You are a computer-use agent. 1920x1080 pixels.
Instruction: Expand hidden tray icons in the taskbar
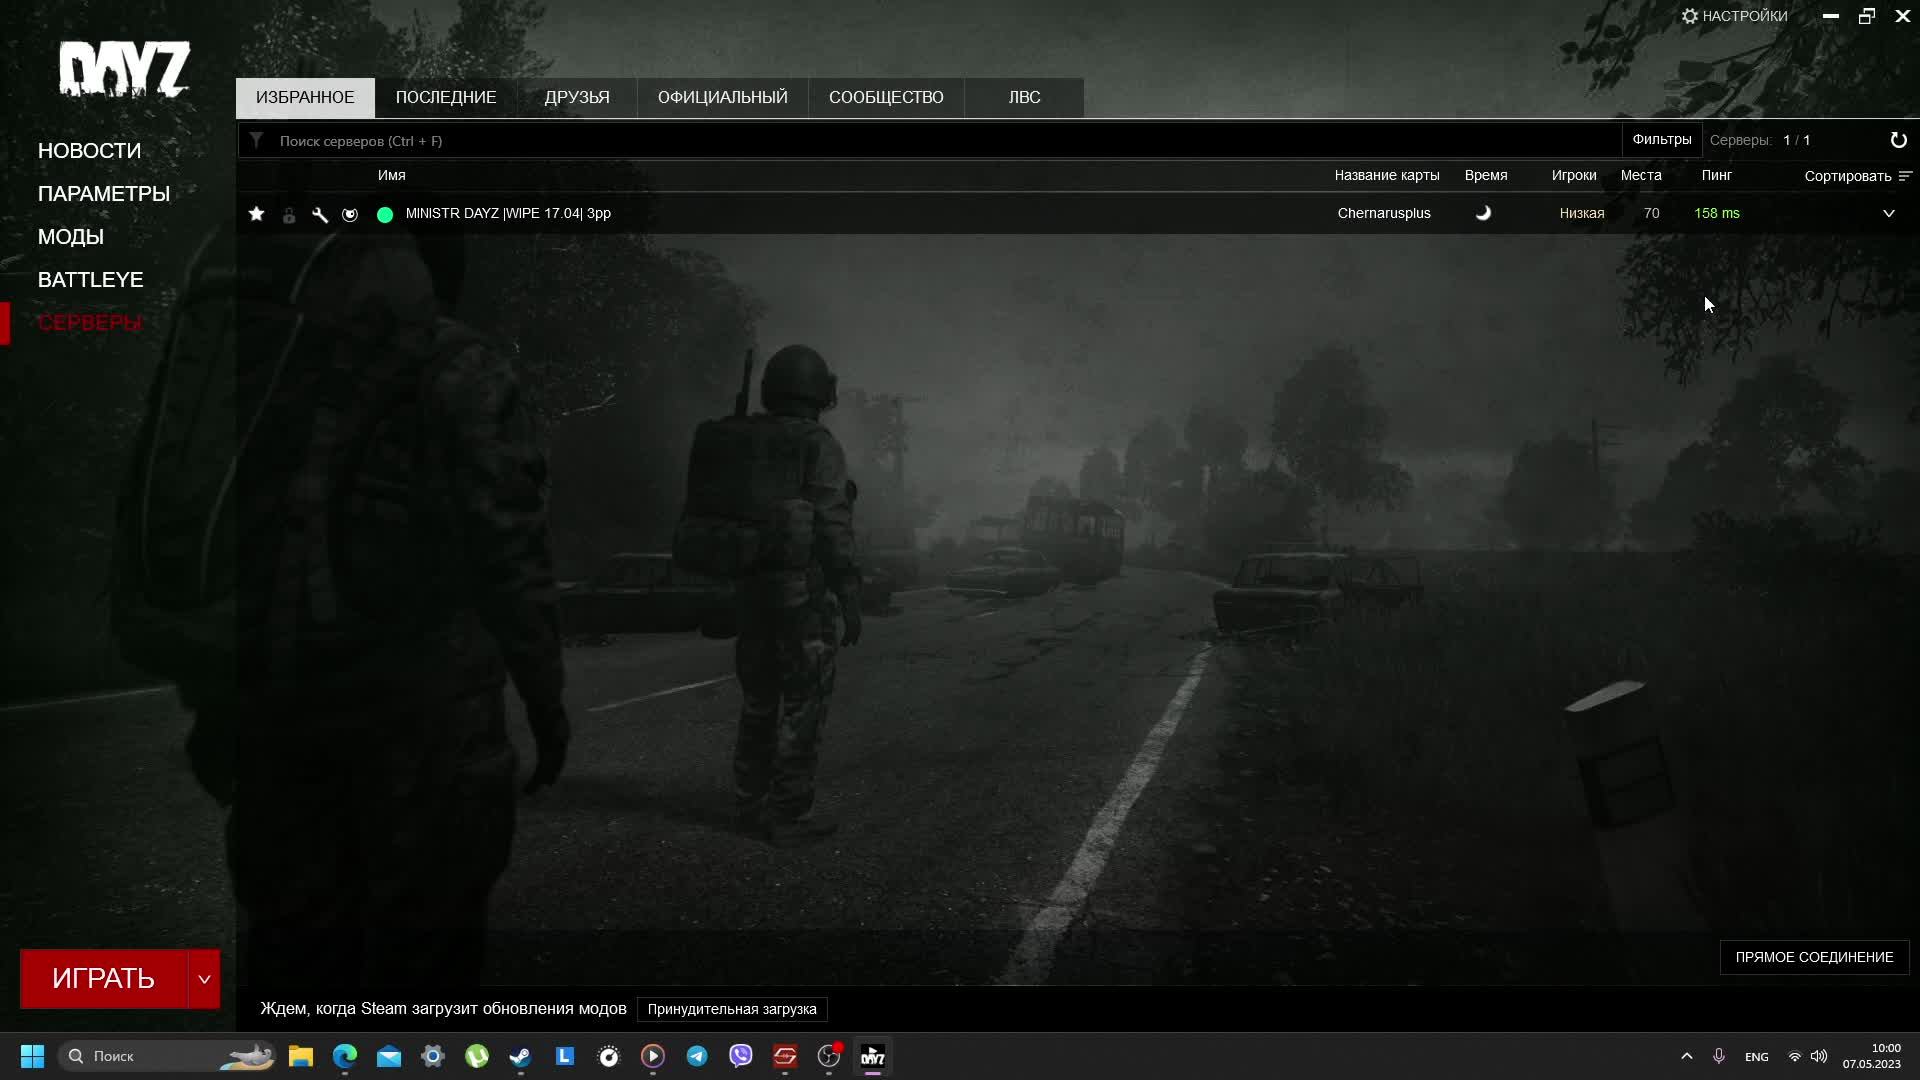click(1686, 1056)
